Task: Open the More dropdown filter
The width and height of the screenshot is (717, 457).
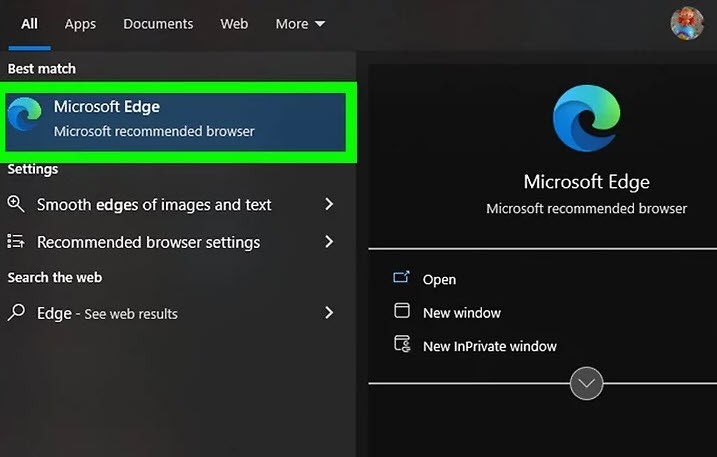Action: pos(300,24)
